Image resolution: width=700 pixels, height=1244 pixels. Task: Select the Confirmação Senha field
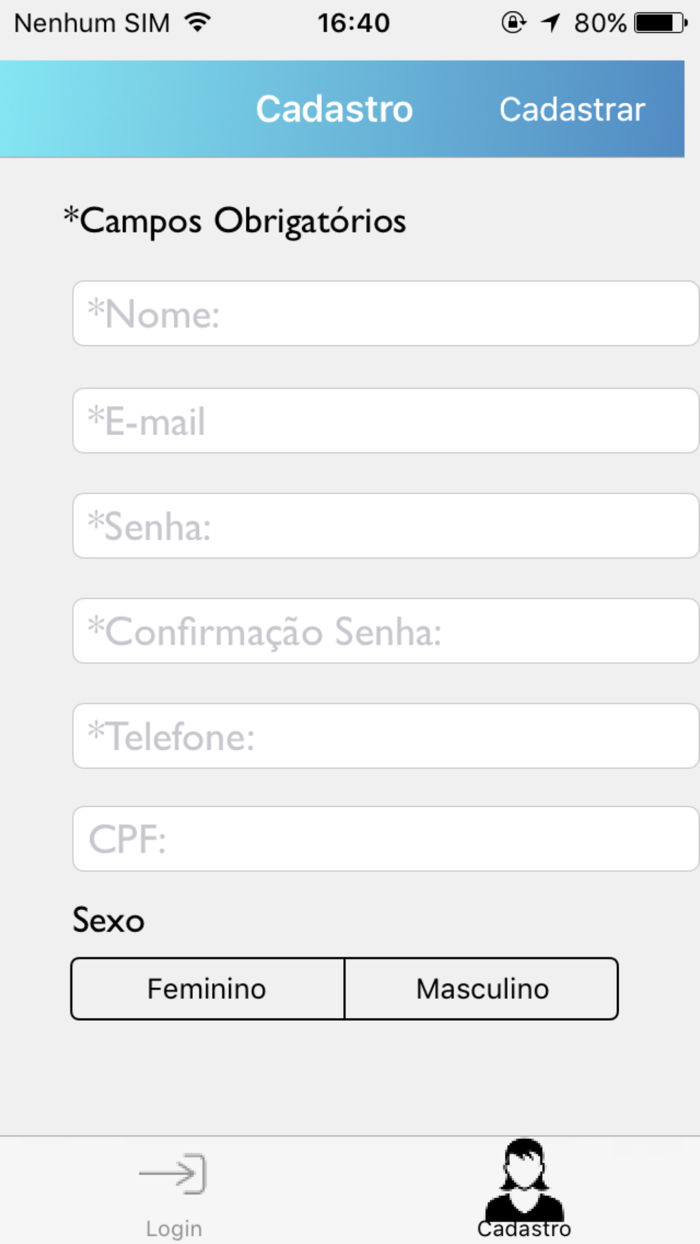pos(385,630)
